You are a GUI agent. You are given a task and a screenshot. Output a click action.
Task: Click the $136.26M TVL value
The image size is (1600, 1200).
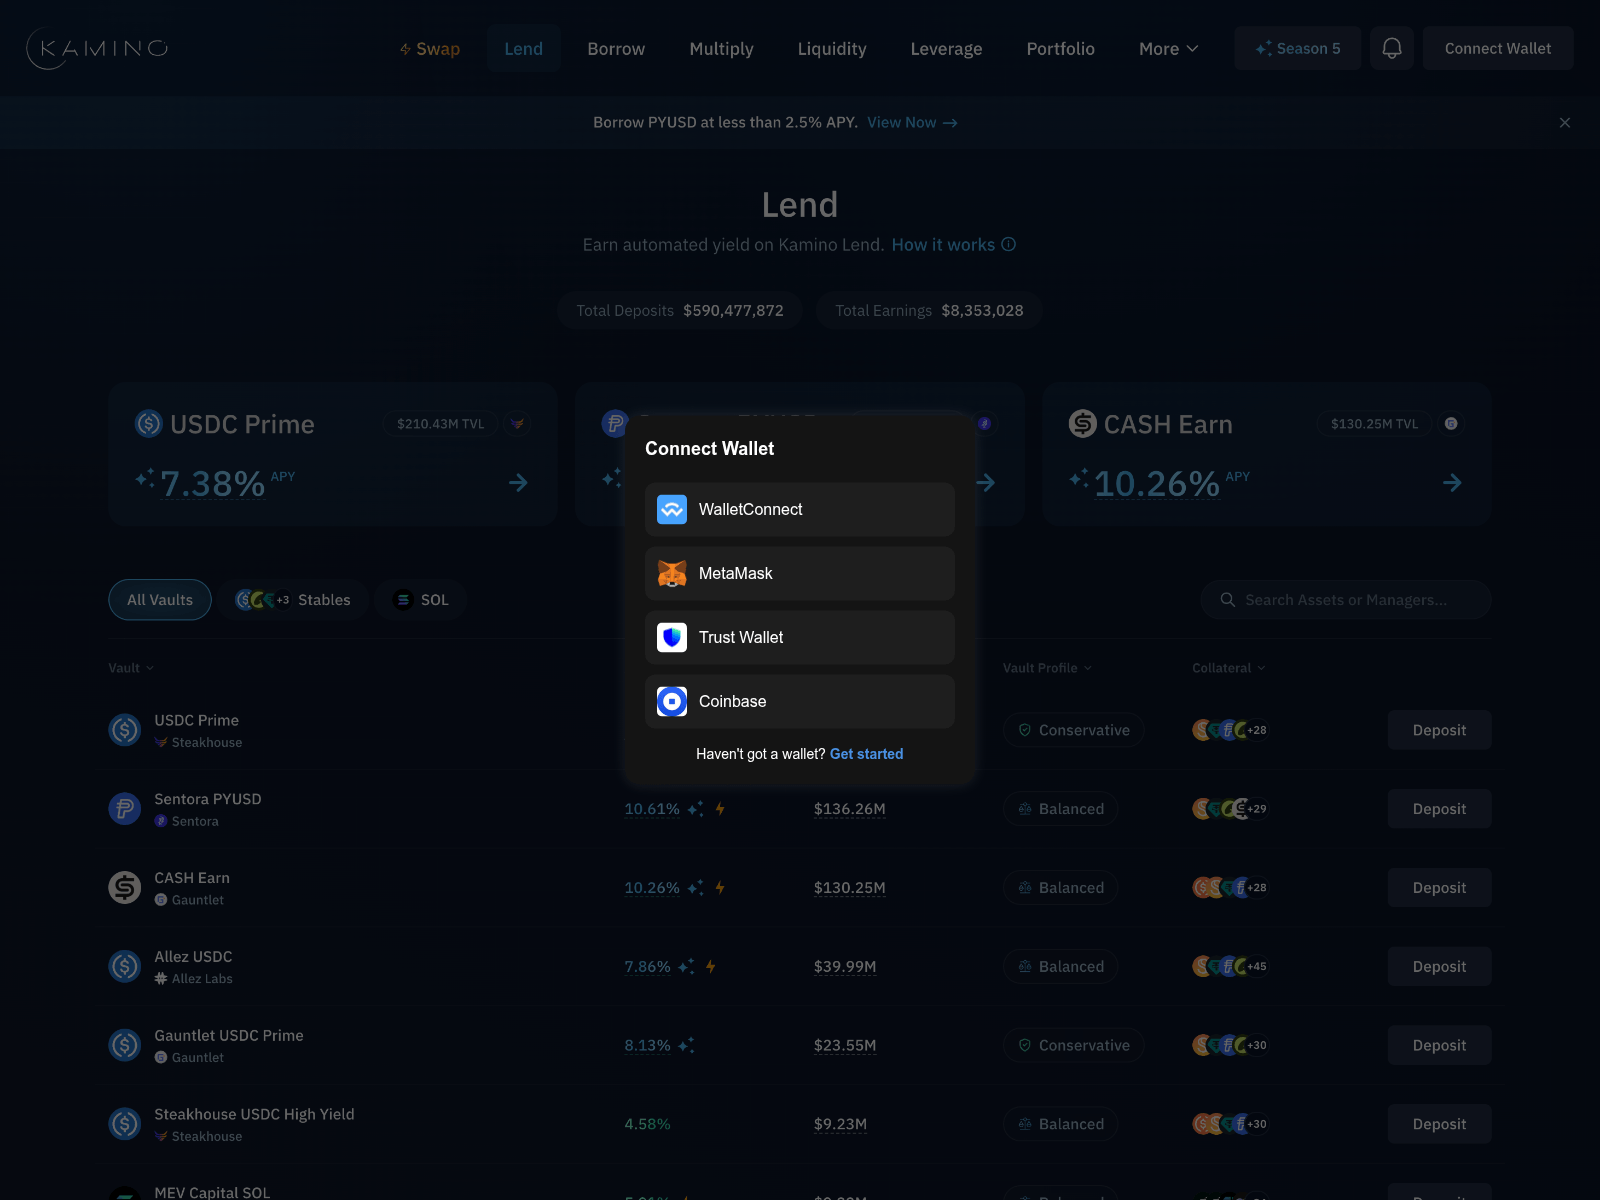(x=850, y=809)
